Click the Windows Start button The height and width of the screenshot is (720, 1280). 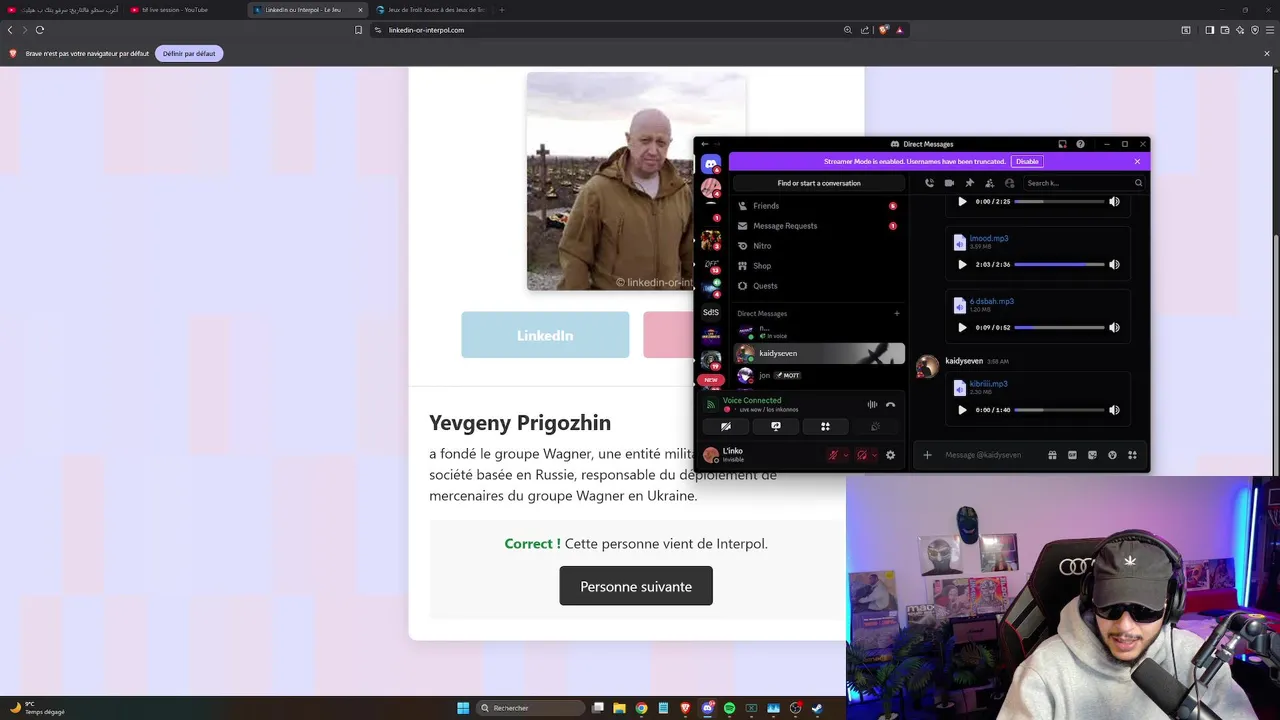(x=463, y=708)
